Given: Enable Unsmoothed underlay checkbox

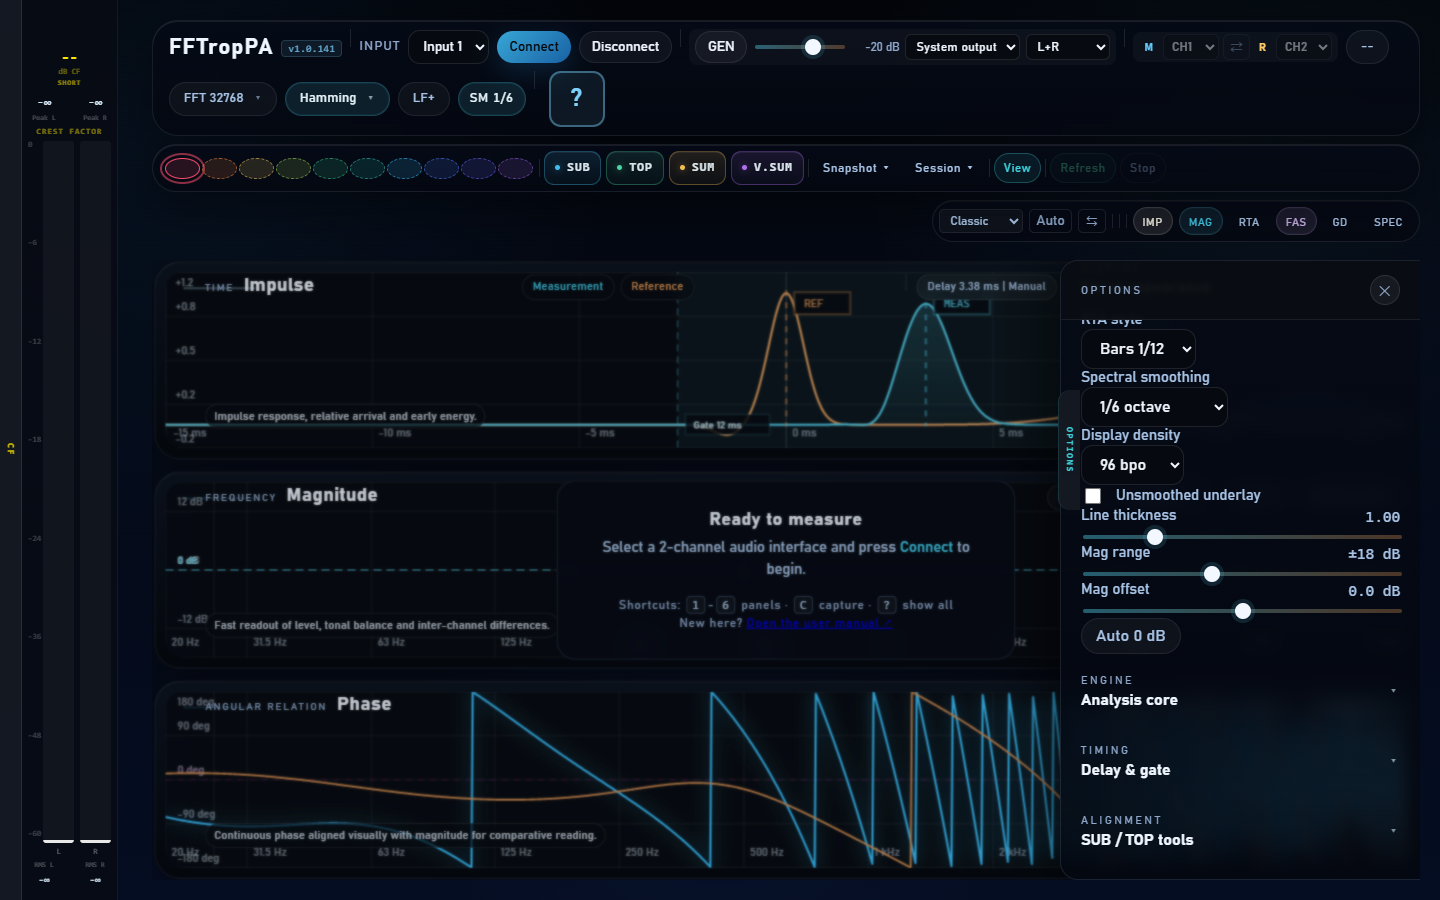Looking at the screenshot, I should tap(1093, 496).
